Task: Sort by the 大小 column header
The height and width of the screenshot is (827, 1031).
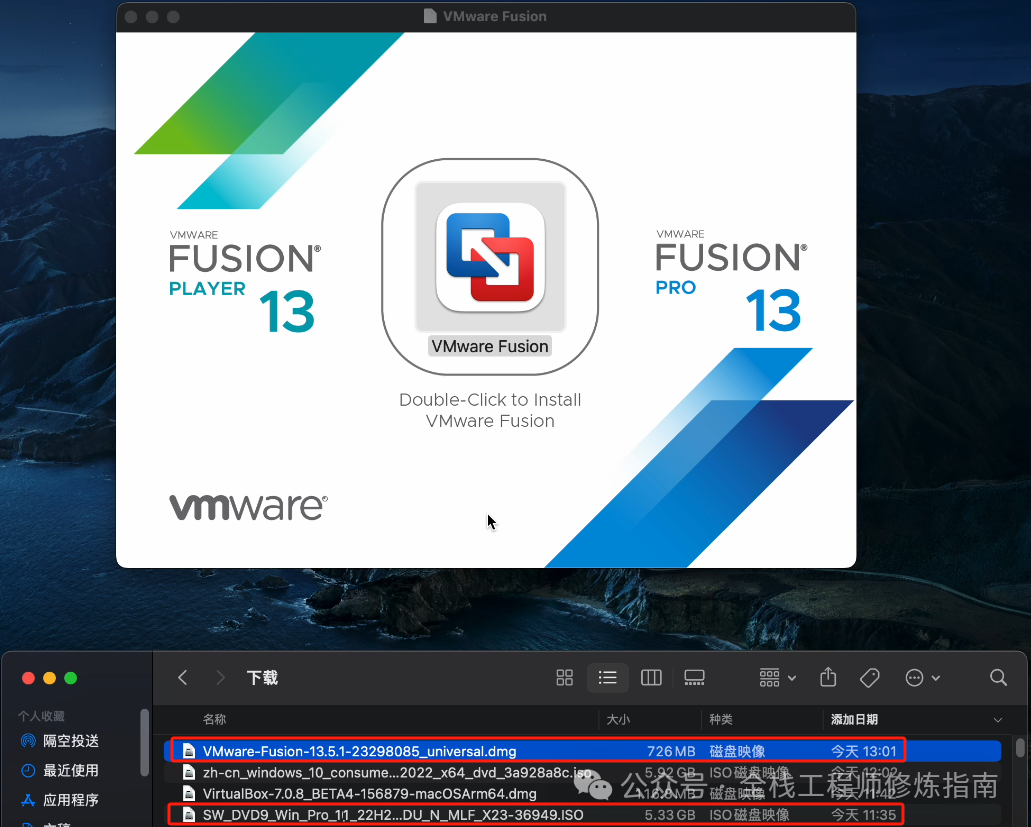Action: 618,719
